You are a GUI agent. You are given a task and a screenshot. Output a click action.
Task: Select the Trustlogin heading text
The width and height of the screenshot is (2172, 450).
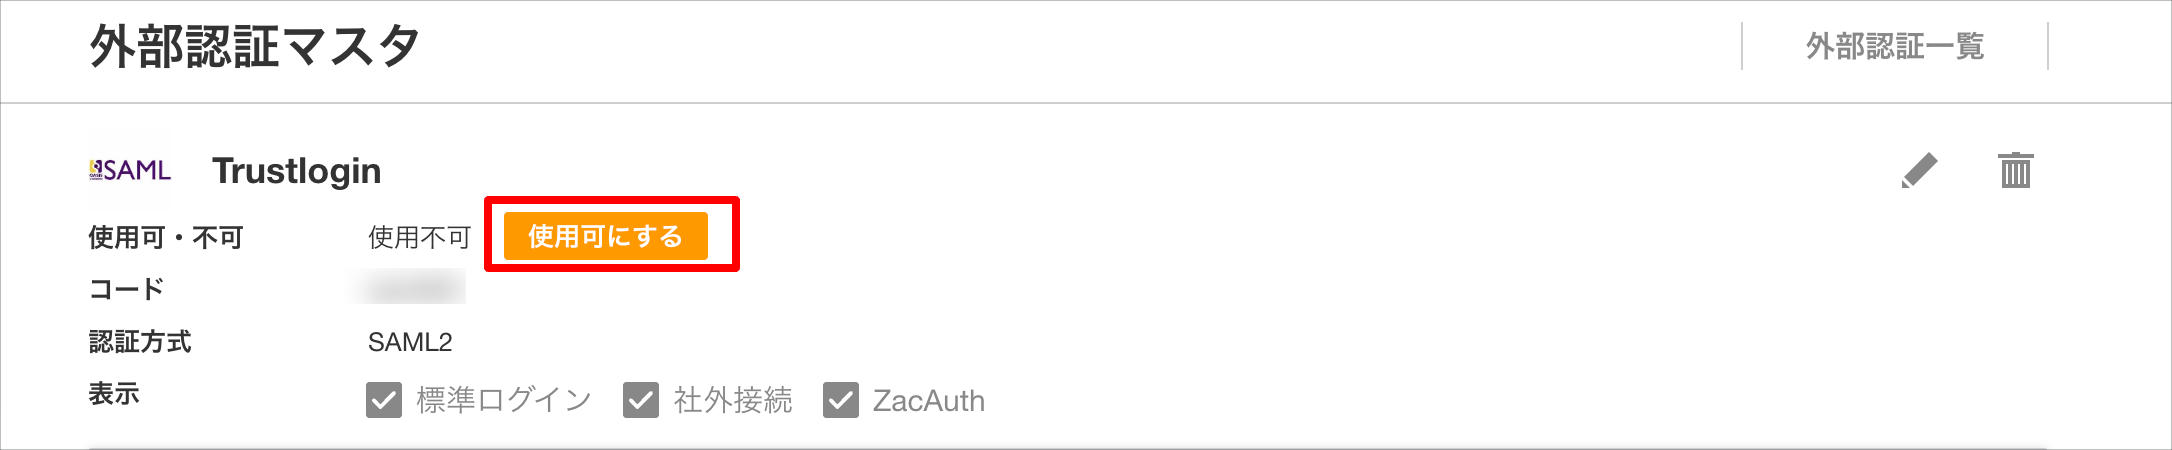pyautogui.click(x=297, y=171)
